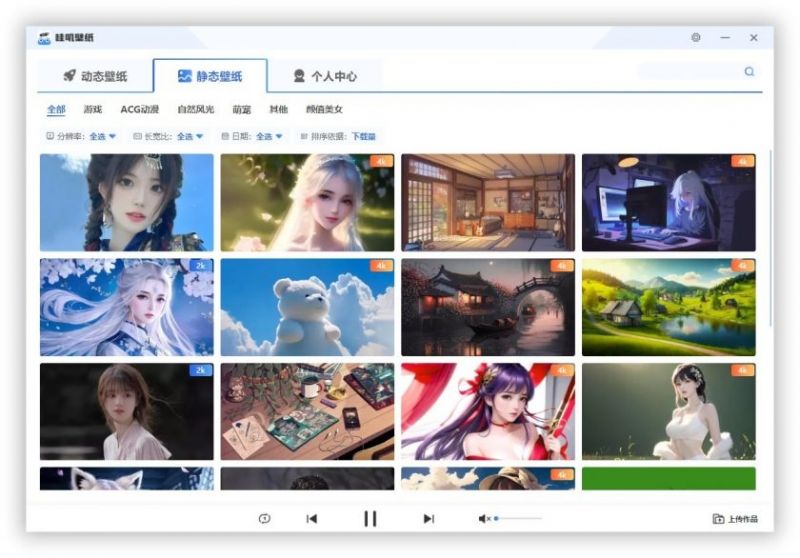Open the girl in white dress wallpaper

click(x=668, y=412)
